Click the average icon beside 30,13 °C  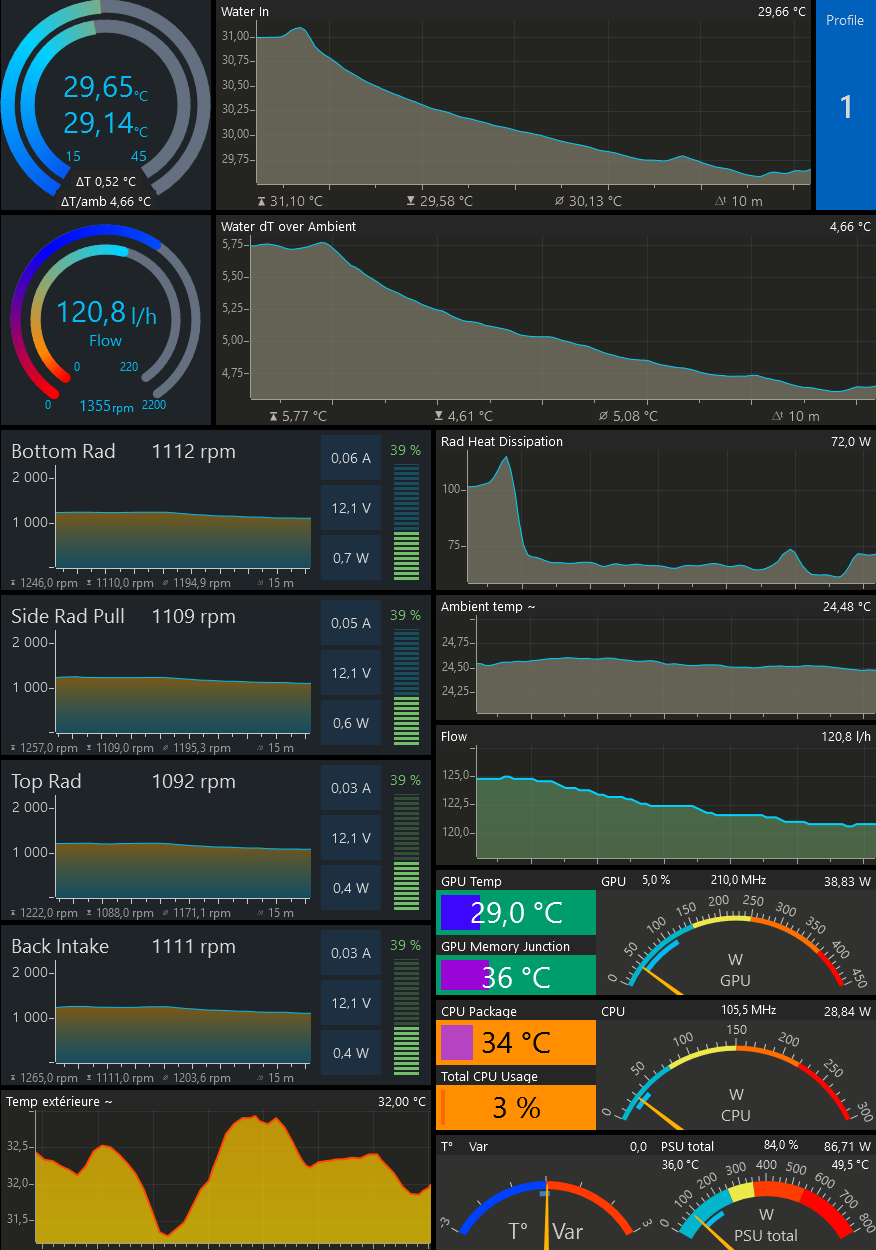pos(558,201)
